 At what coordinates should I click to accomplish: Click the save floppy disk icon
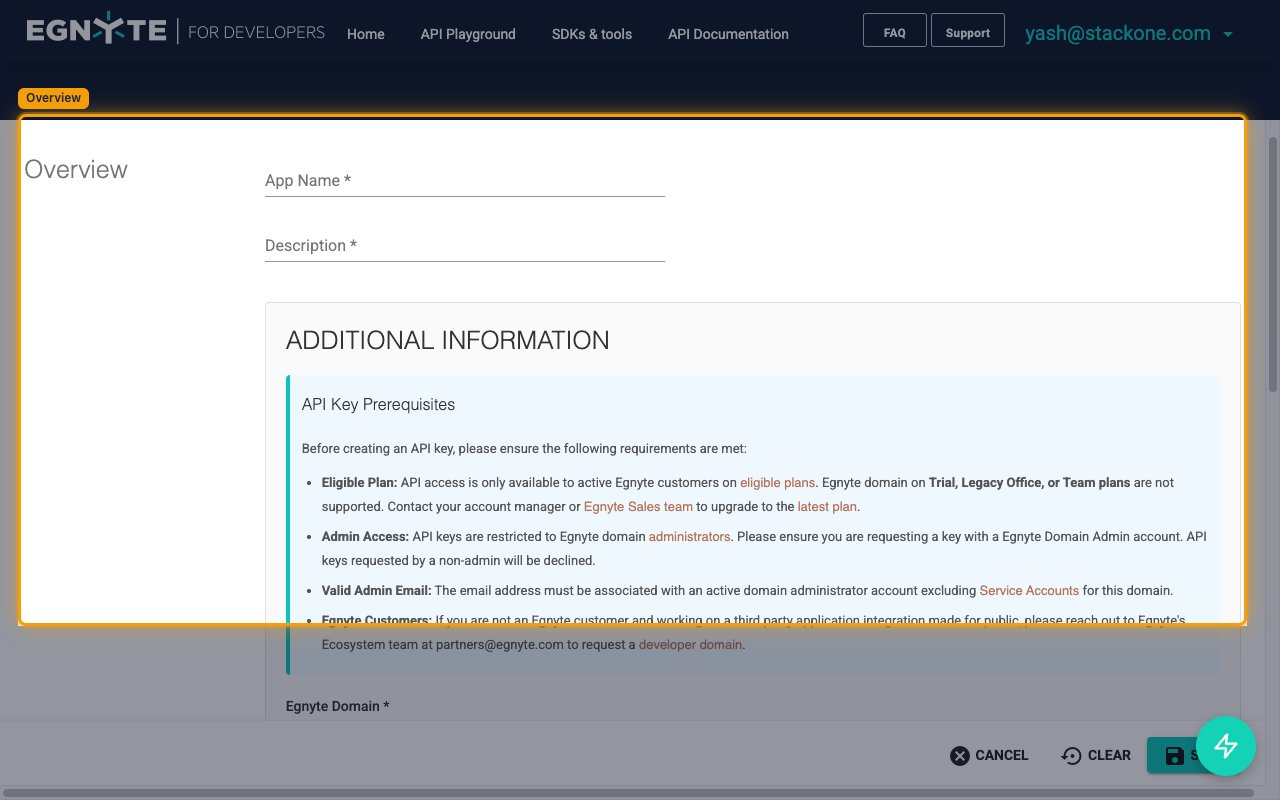pyautogui.click(x=1175, y=755)
